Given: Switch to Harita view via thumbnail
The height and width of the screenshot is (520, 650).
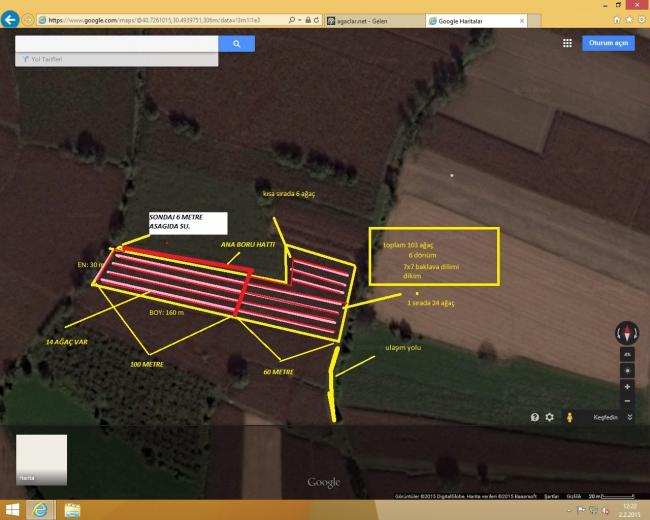Looking at the screenshot, I should pyautogui.click(x=41, y=459).
